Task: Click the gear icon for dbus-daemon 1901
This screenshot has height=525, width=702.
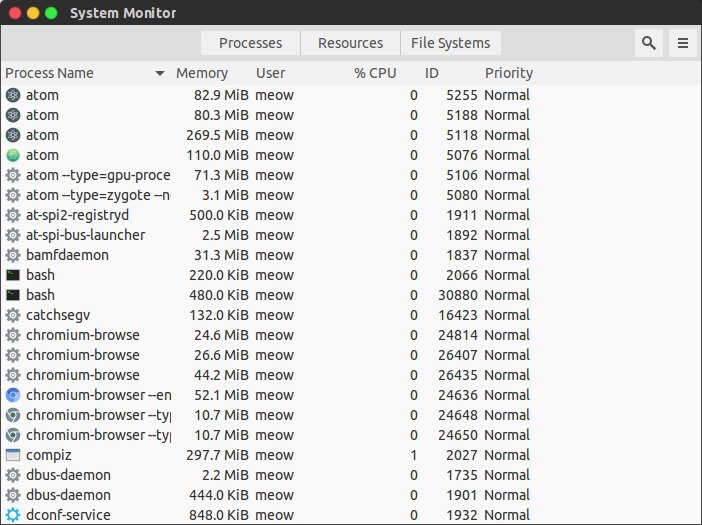Action: click(13, 495)
